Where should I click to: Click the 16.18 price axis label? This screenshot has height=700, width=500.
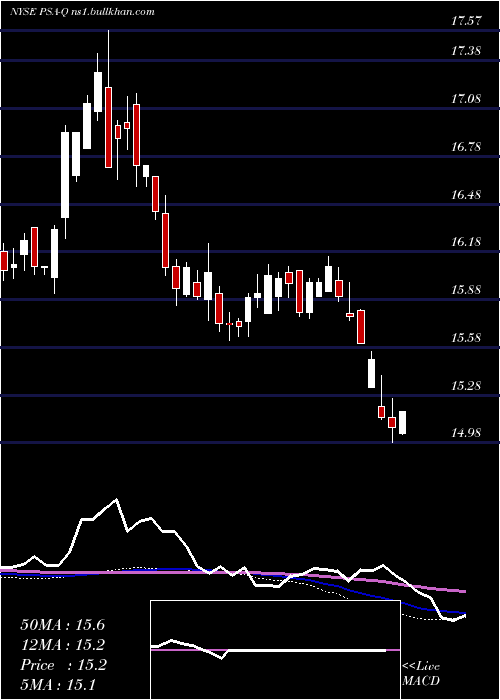[x=466, y=242]
